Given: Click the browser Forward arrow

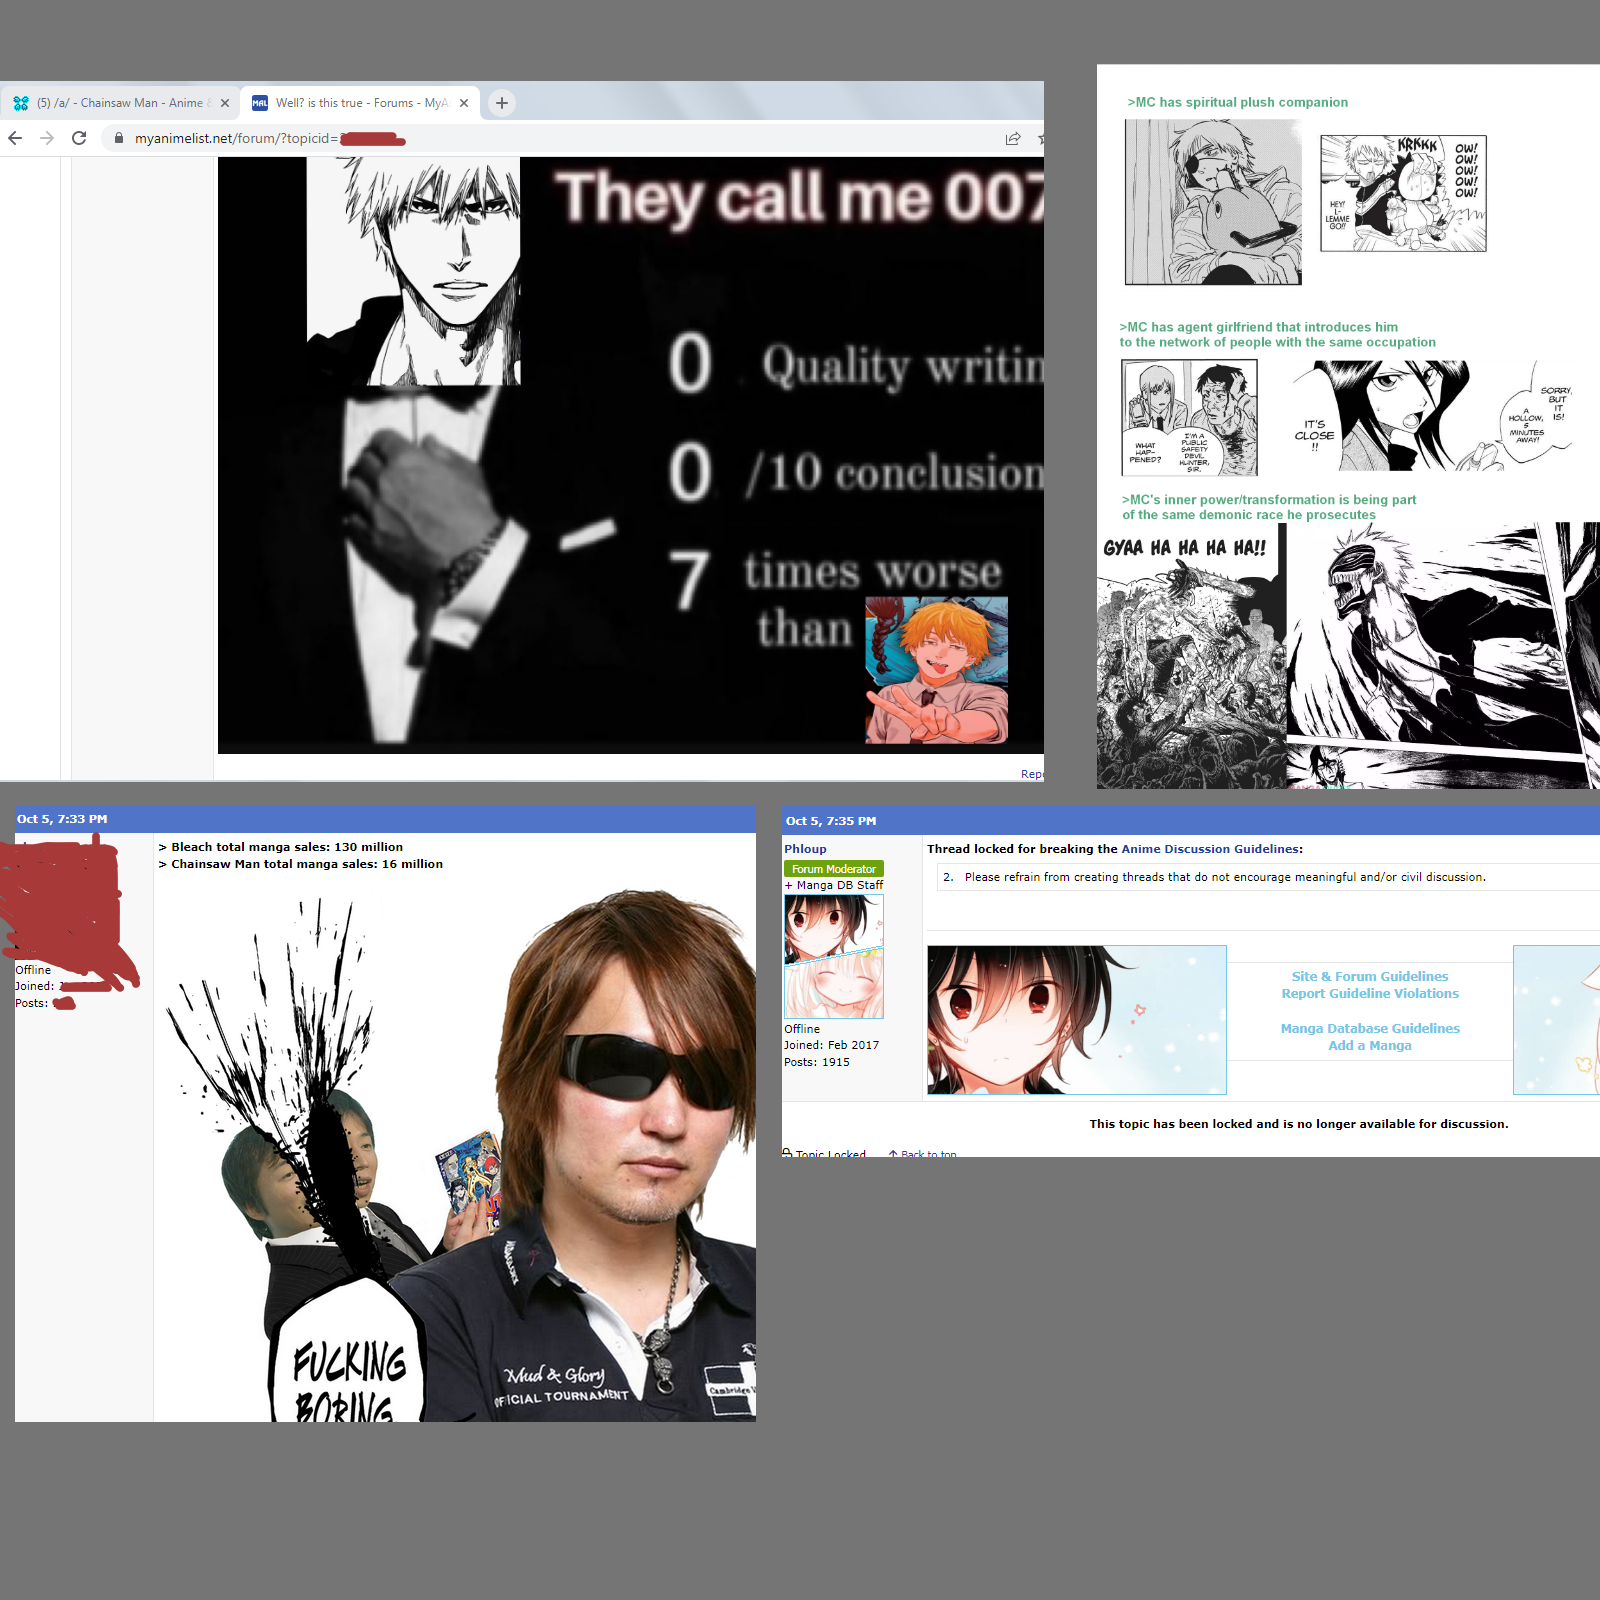Looking at the screenshot, I should 47,138.
